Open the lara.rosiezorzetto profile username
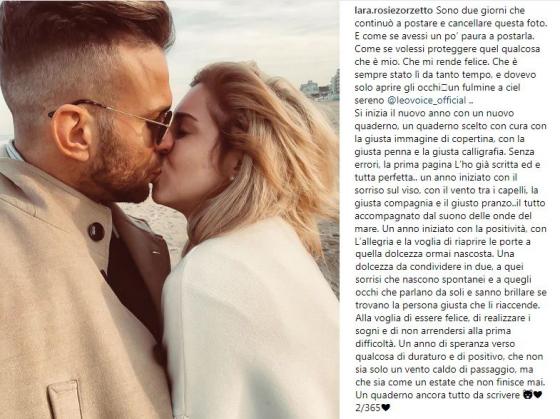560x419 pixels. point(394,11)
